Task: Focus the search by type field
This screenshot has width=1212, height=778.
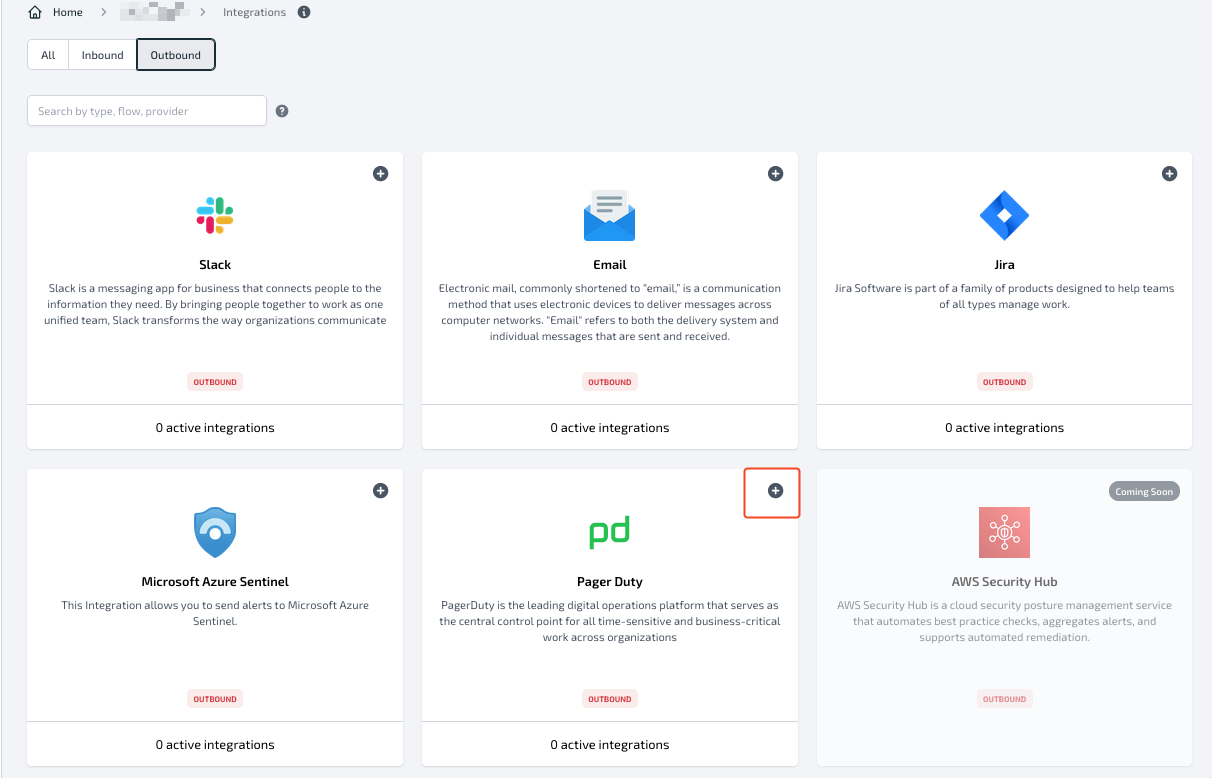Action: click(x=147, y=111)
